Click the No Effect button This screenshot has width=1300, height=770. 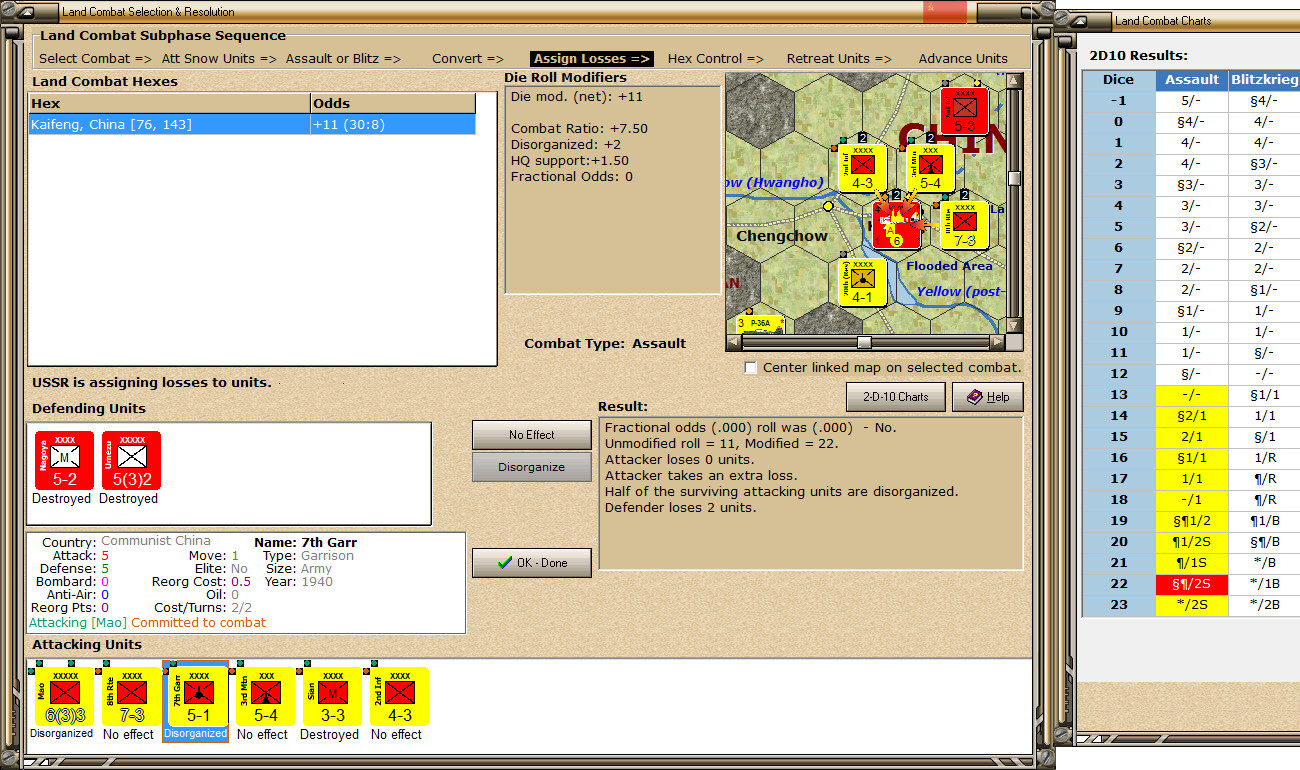pyautogui.click(x=532, y=435)
